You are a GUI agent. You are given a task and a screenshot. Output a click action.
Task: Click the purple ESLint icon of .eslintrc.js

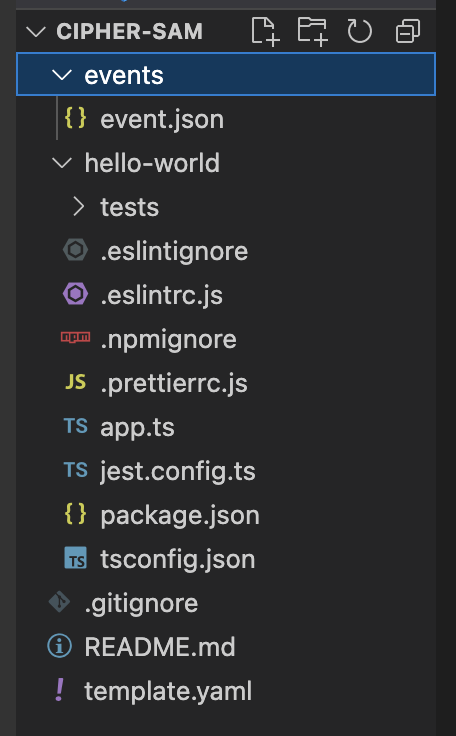pos(76,294)
